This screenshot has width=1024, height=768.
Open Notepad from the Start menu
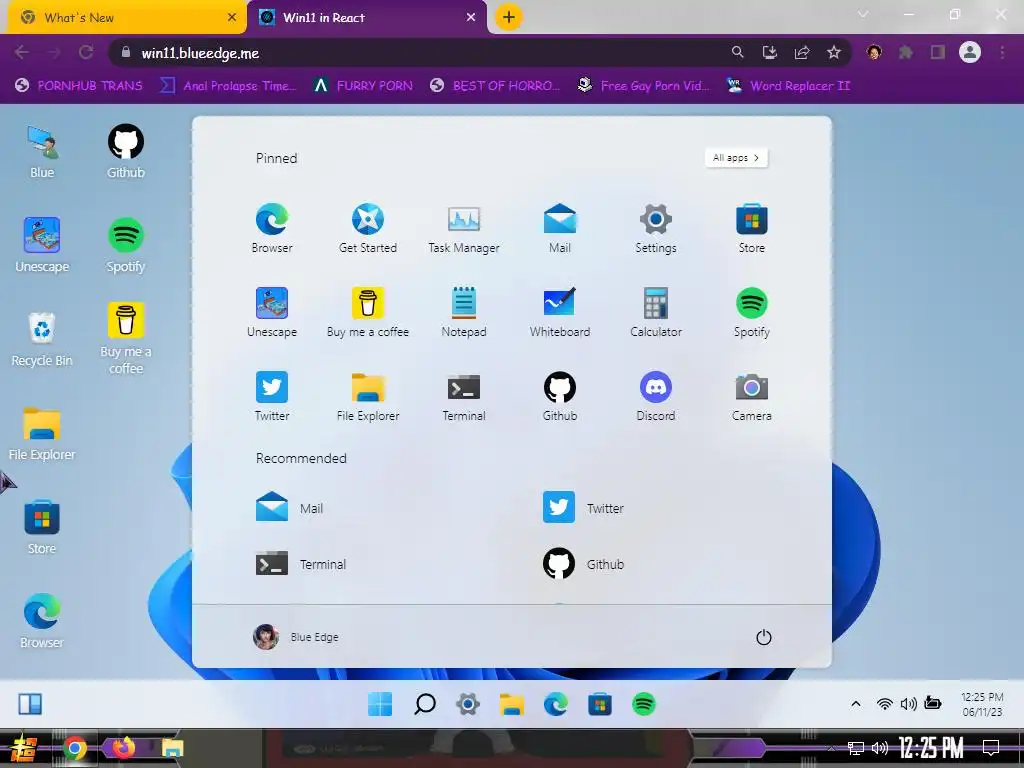pyautogui.click(x=464, y=312)
